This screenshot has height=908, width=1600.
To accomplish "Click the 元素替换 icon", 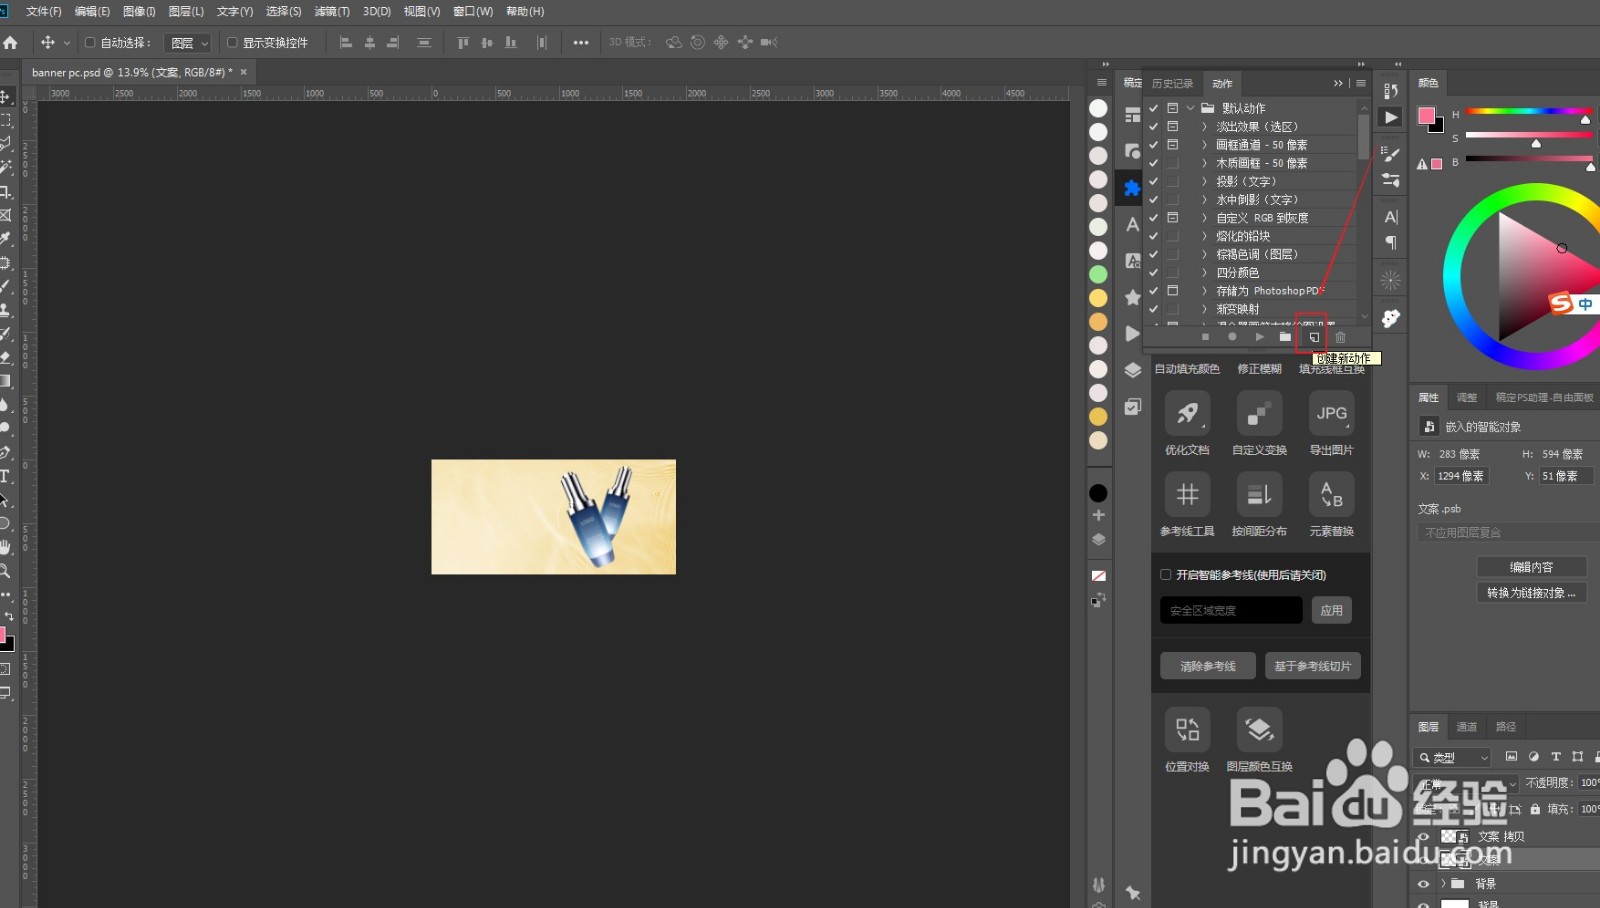I will pos(1331,494).
